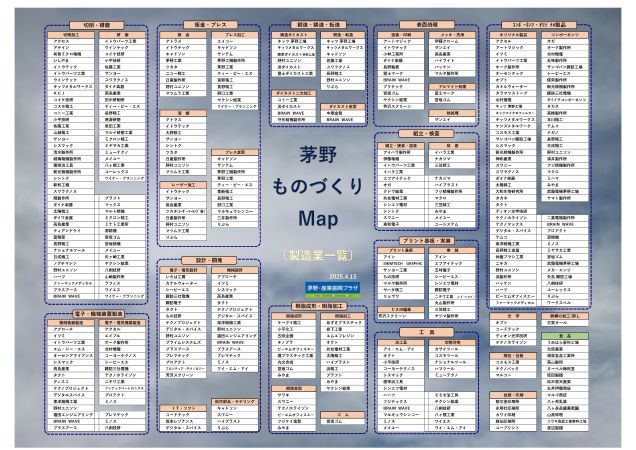Select the 表面処理 group header
Screen dimensions: 636x450
427,25
